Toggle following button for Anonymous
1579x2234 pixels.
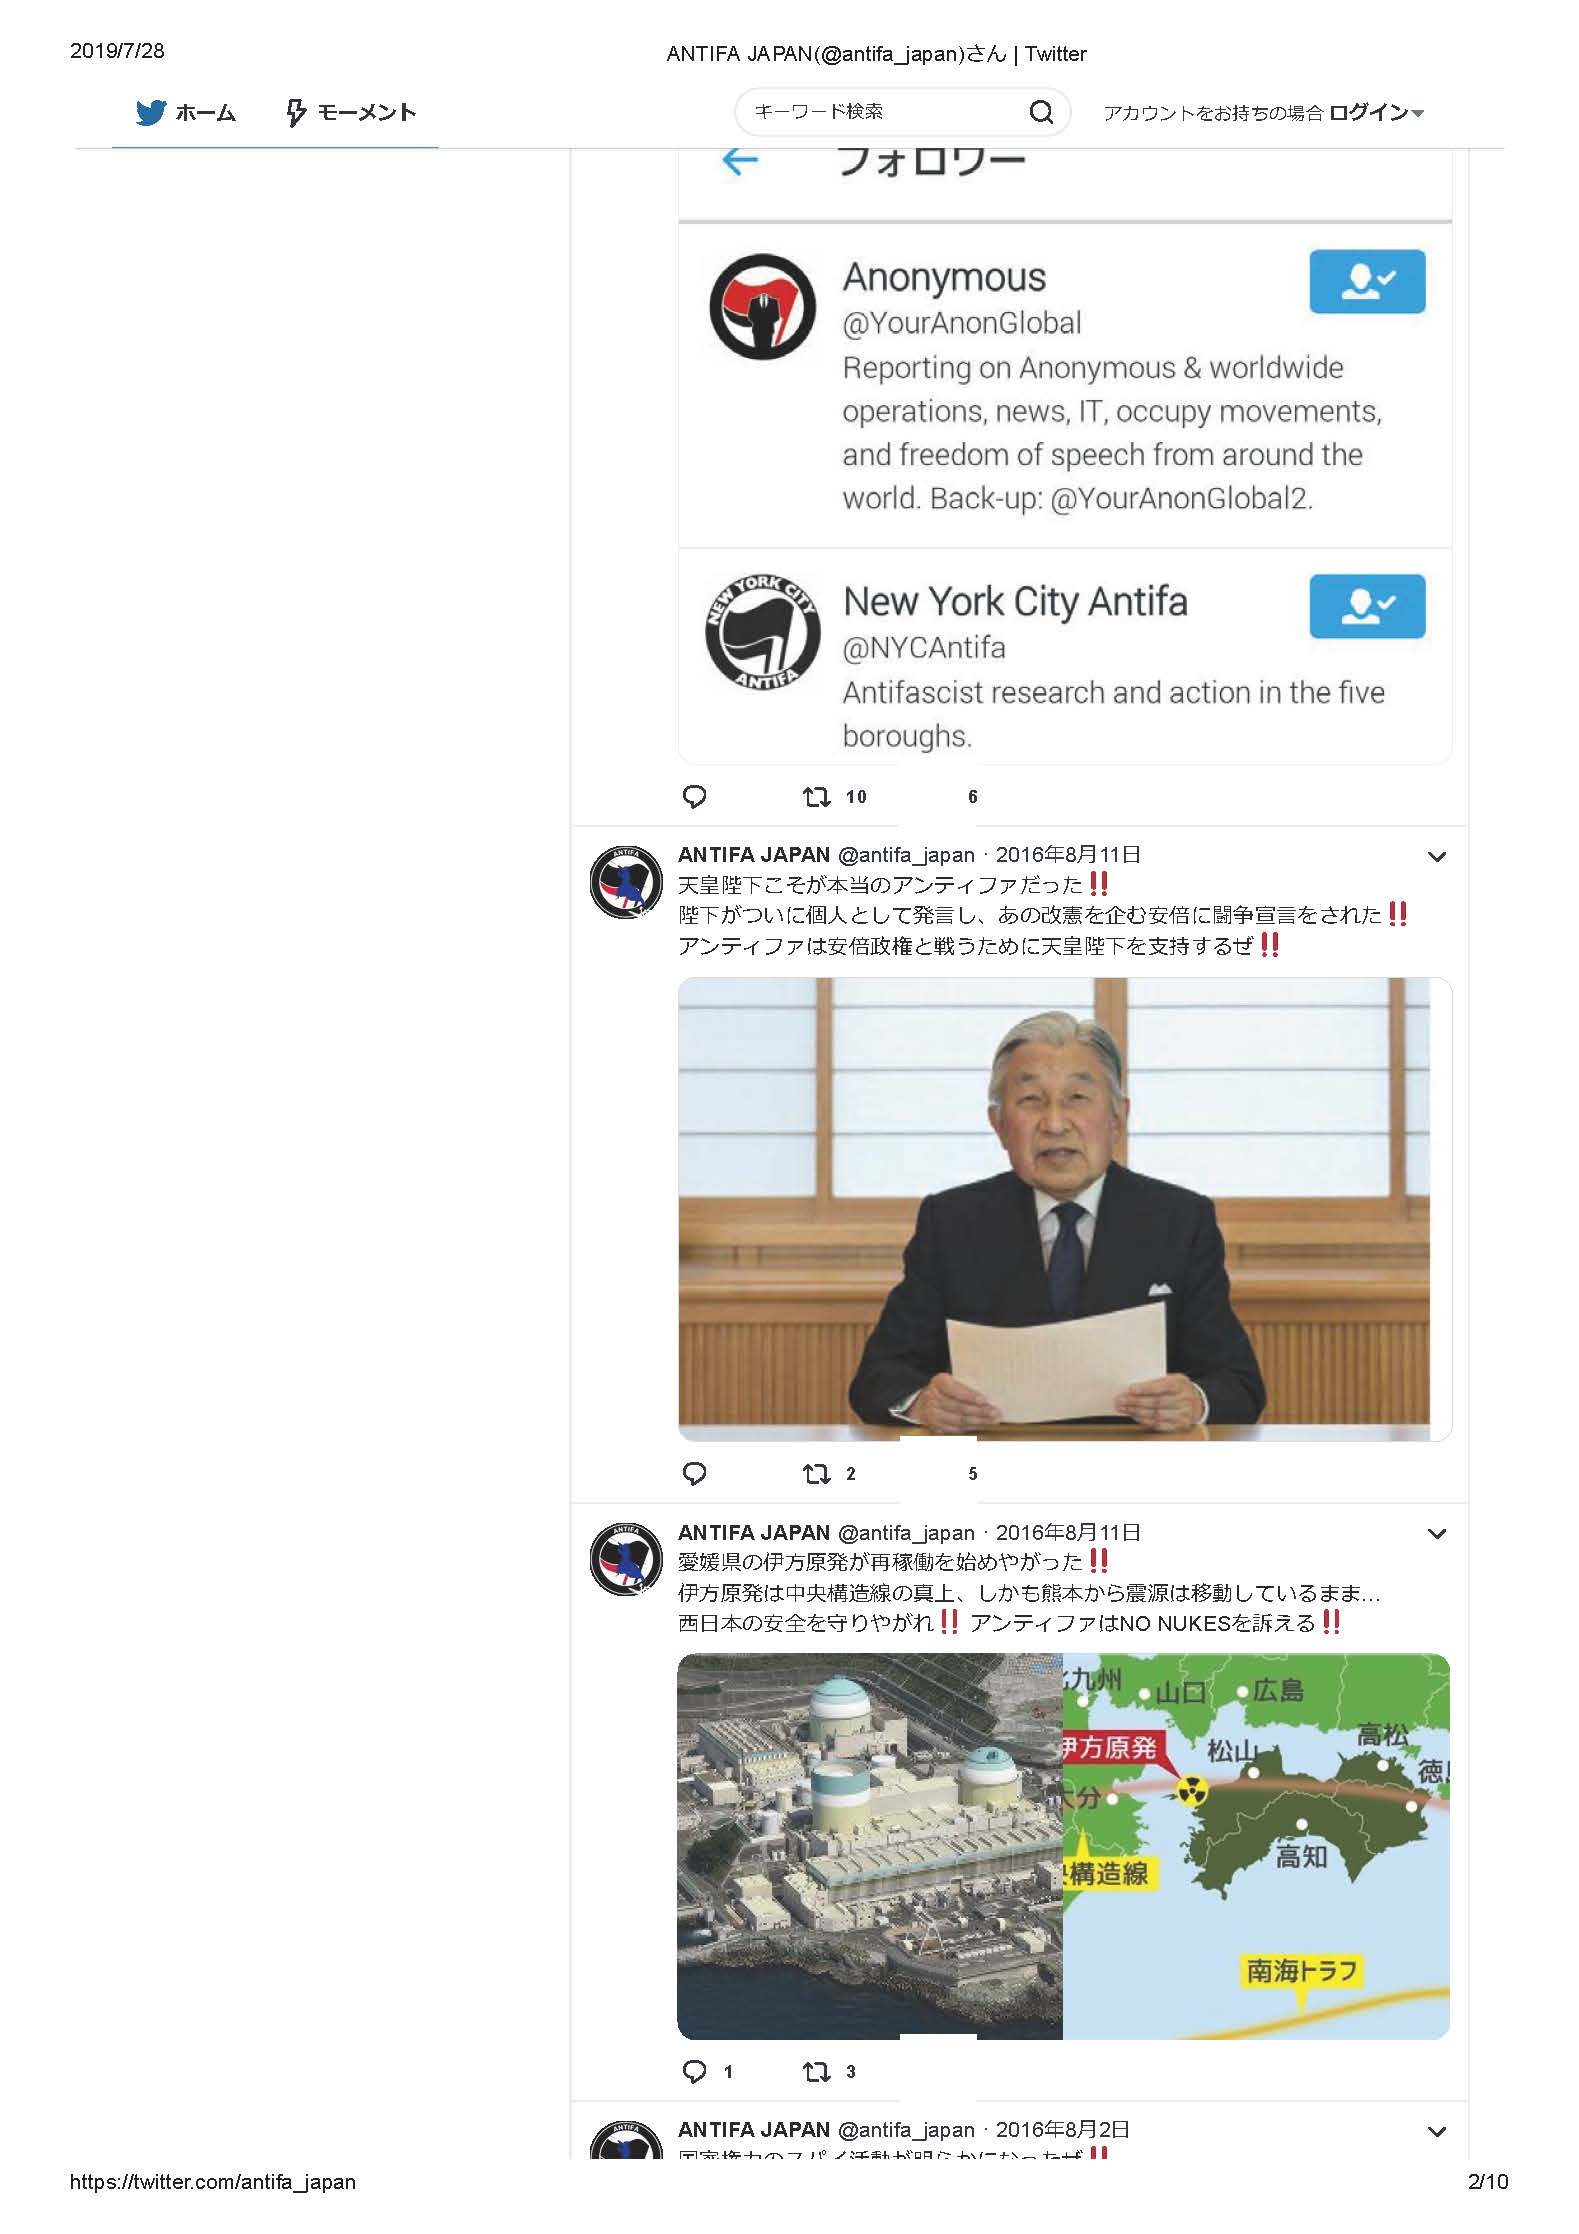[1367, 281]
